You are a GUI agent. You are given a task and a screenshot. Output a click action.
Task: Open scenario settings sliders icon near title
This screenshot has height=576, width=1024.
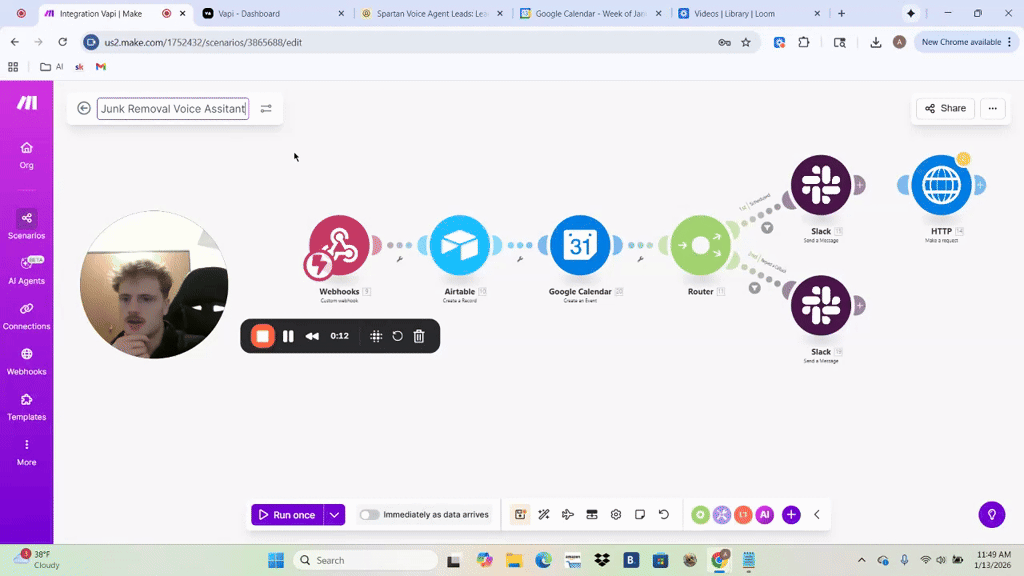pyautogui.click(x=266, y=108)
